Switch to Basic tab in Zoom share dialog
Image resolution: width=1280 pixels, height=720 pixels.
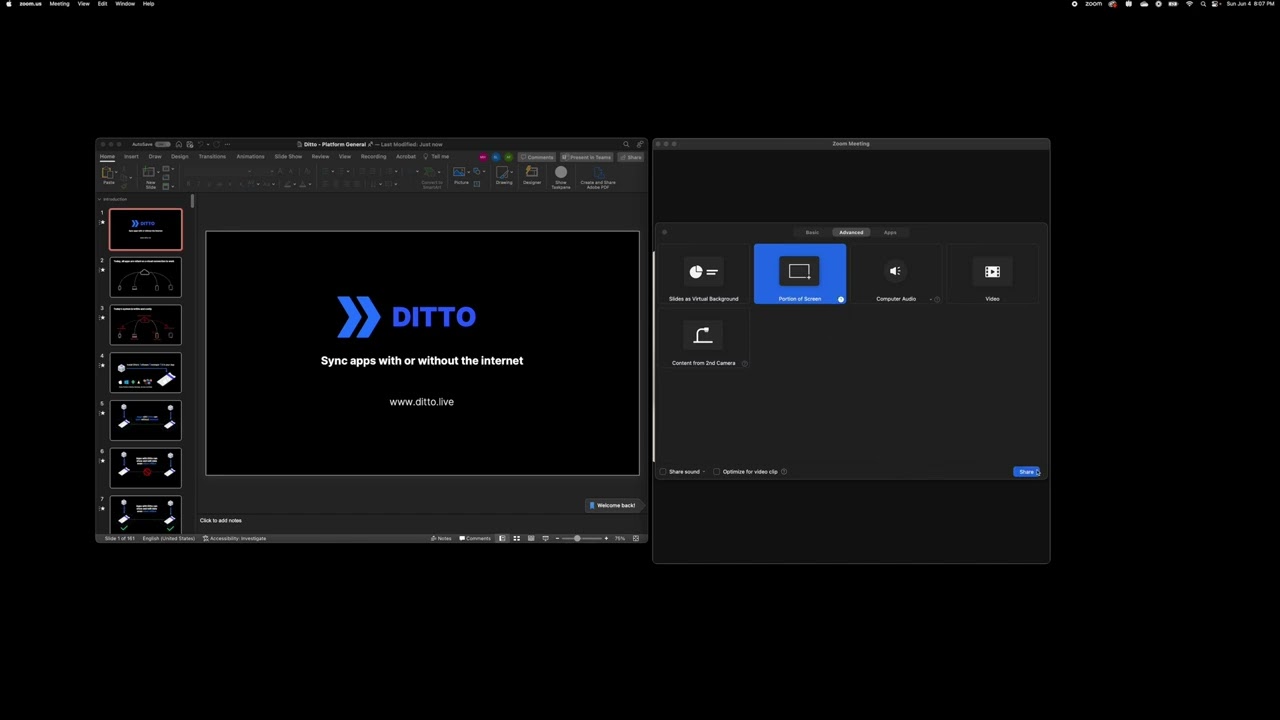(812, 233)
